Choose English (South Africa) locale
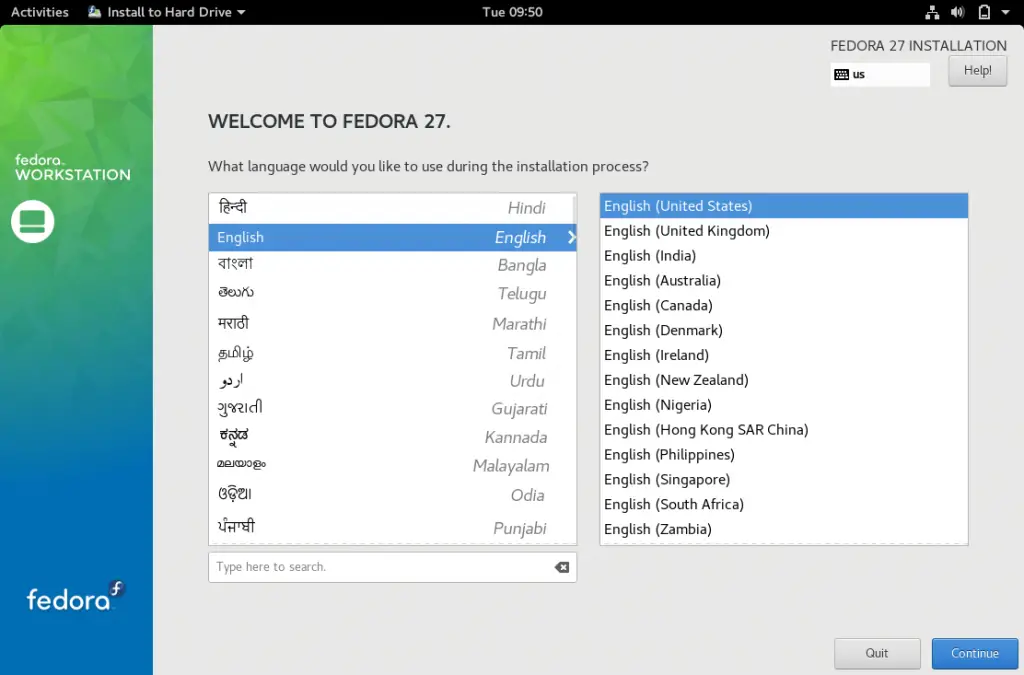 784,503
